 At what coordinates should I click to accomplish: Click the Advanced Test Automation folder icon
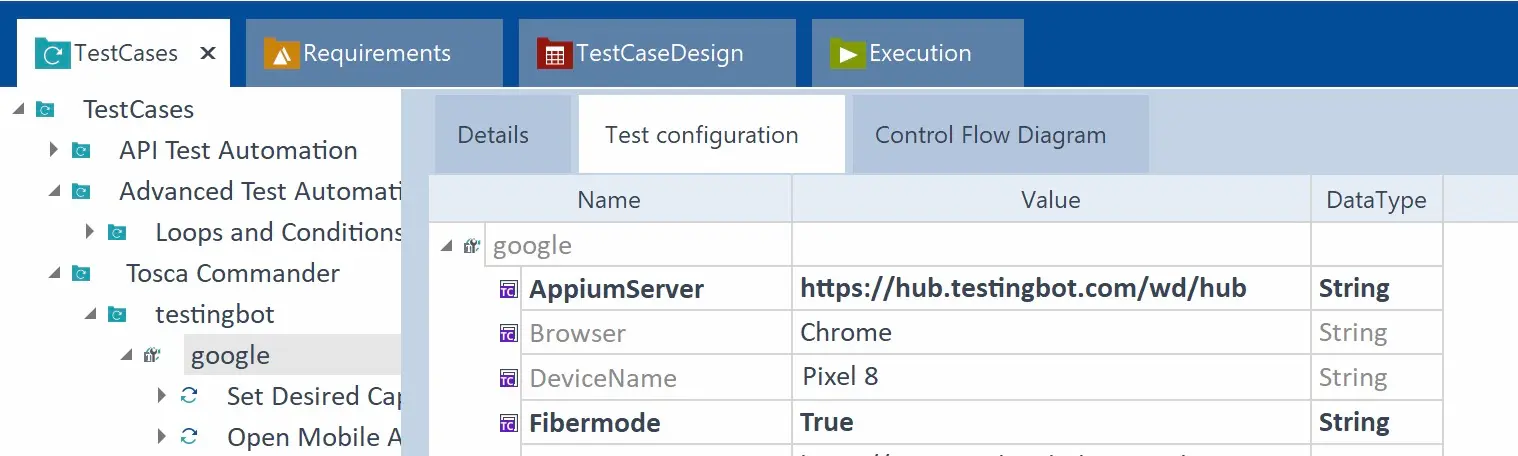click(x=81, y=191)
